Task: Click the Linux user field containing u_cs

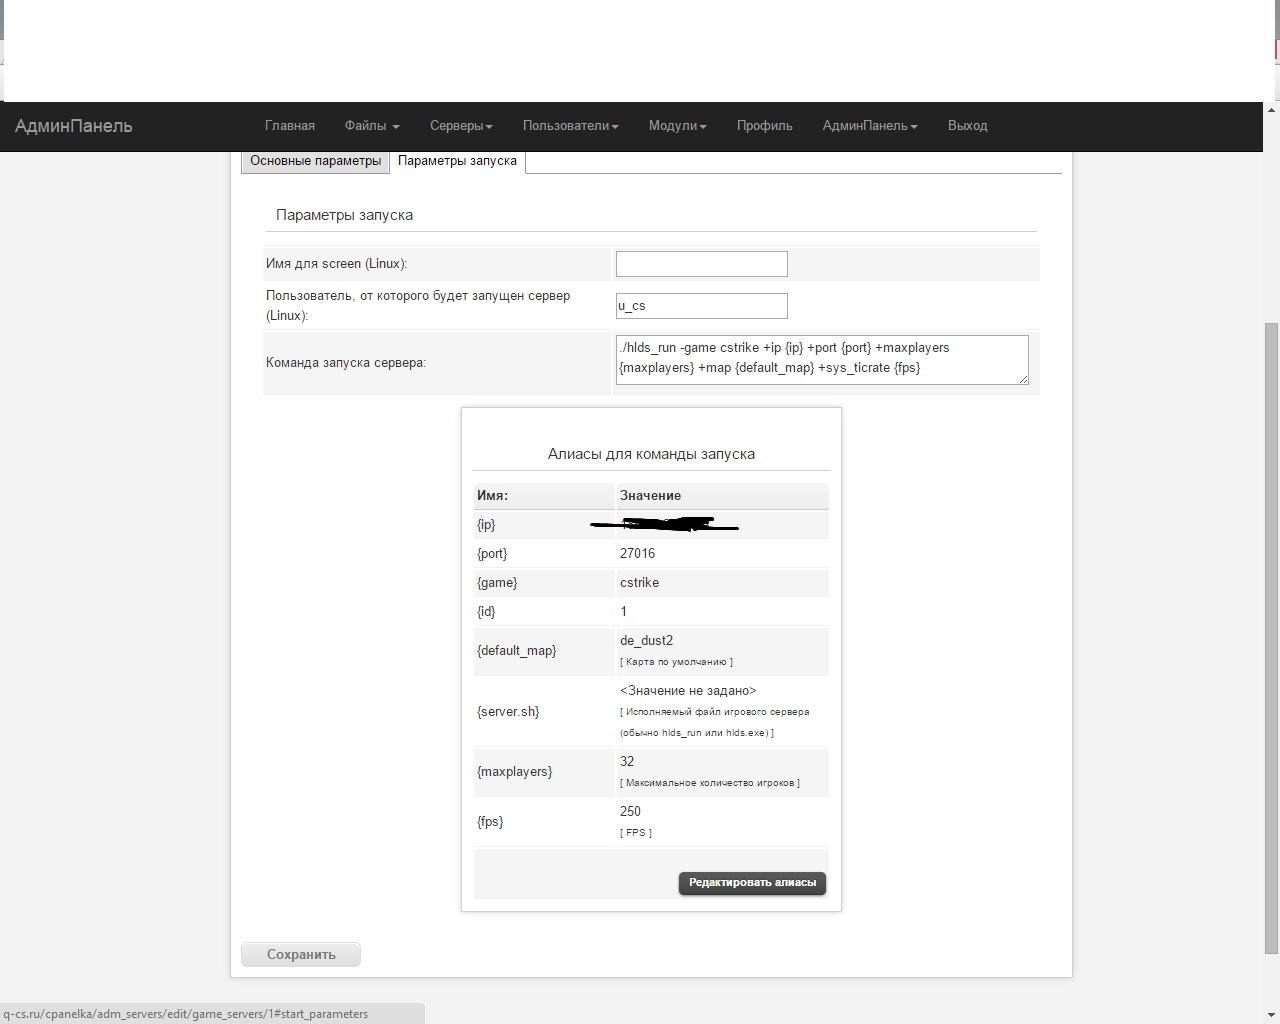Action: tap(701, 306)
